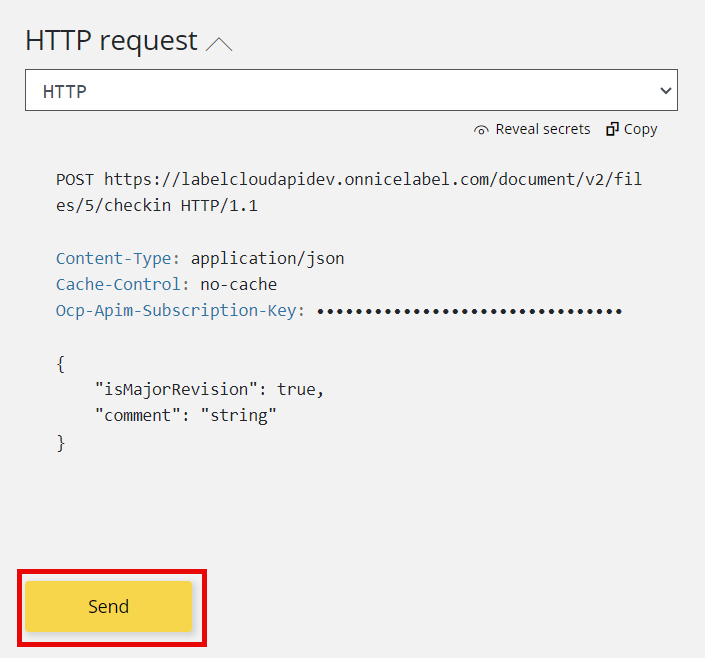
Task: Toggle Reveal secrets text link
Action: (x=543, y=129)
